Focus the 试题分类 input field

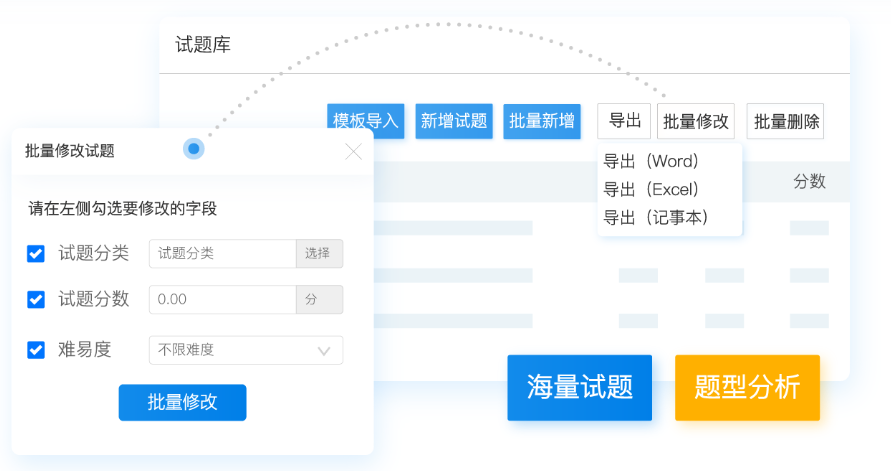(222, 254)
